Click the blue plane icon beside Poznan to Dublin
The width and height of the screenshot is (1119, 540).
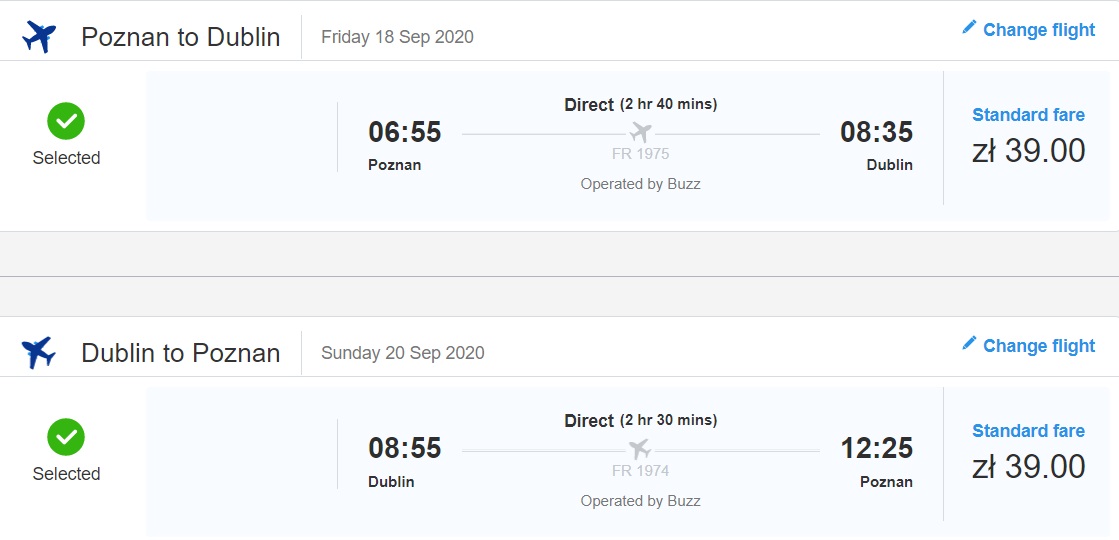pyautogui.click(x=39, y=36)
